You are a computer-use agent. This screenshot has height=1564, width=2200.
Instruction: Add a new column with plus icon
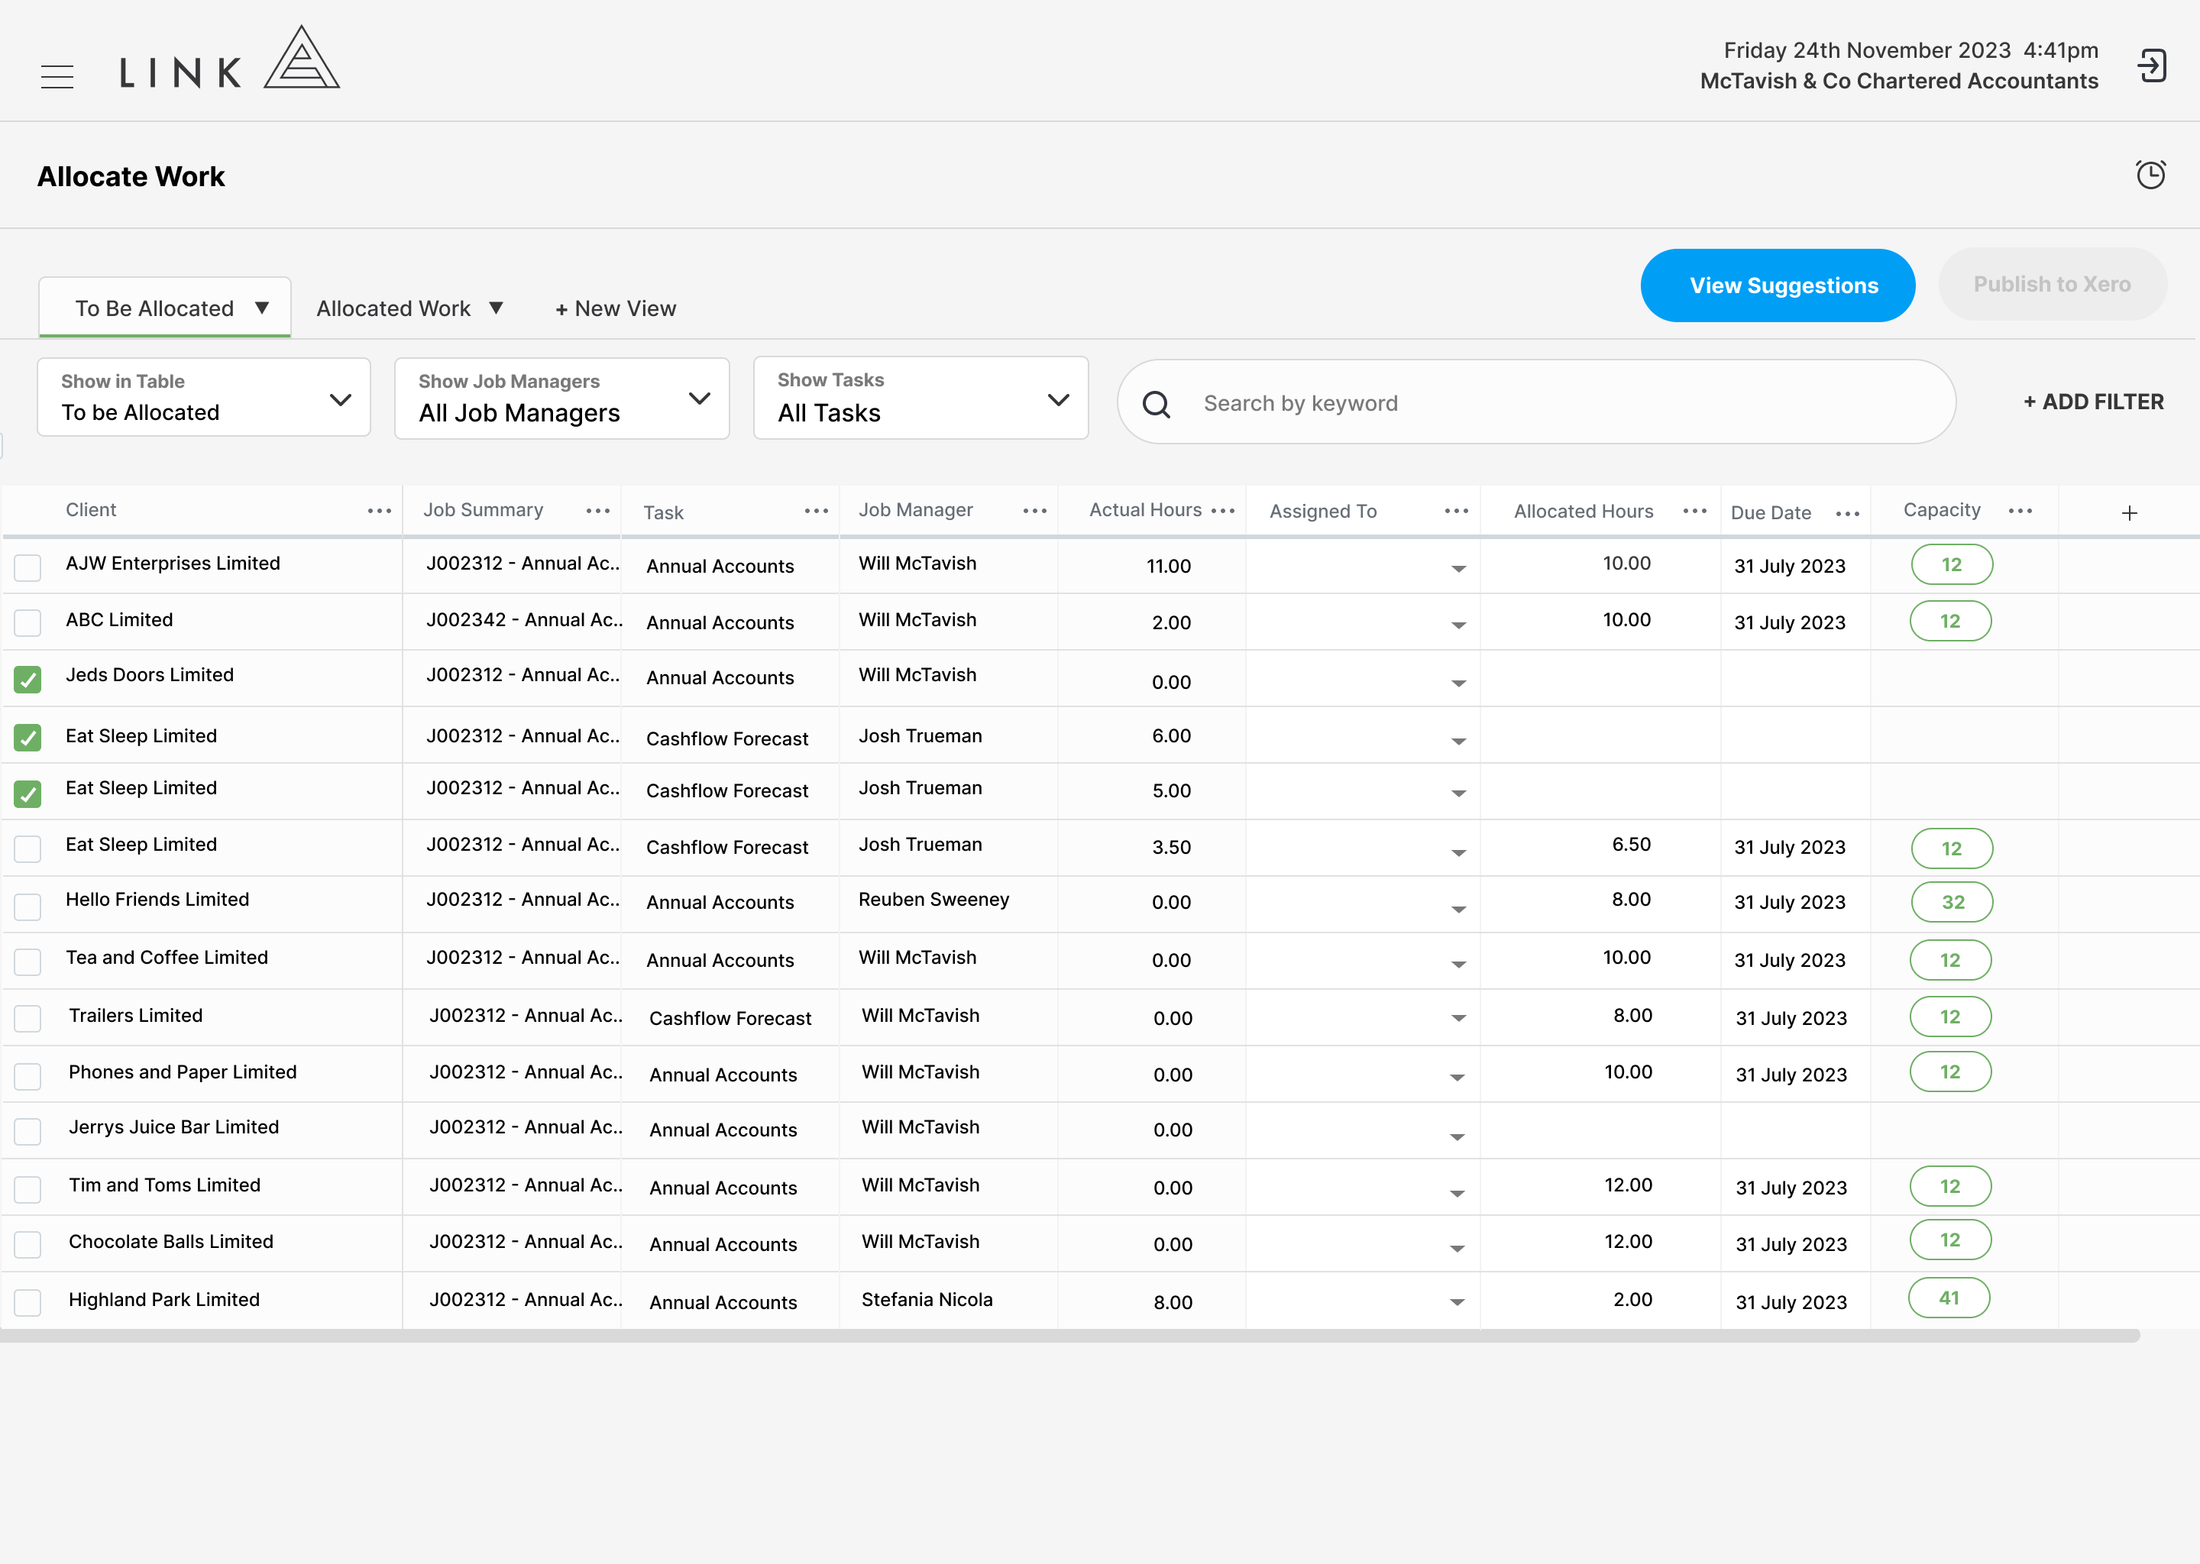coord(2129,513)
